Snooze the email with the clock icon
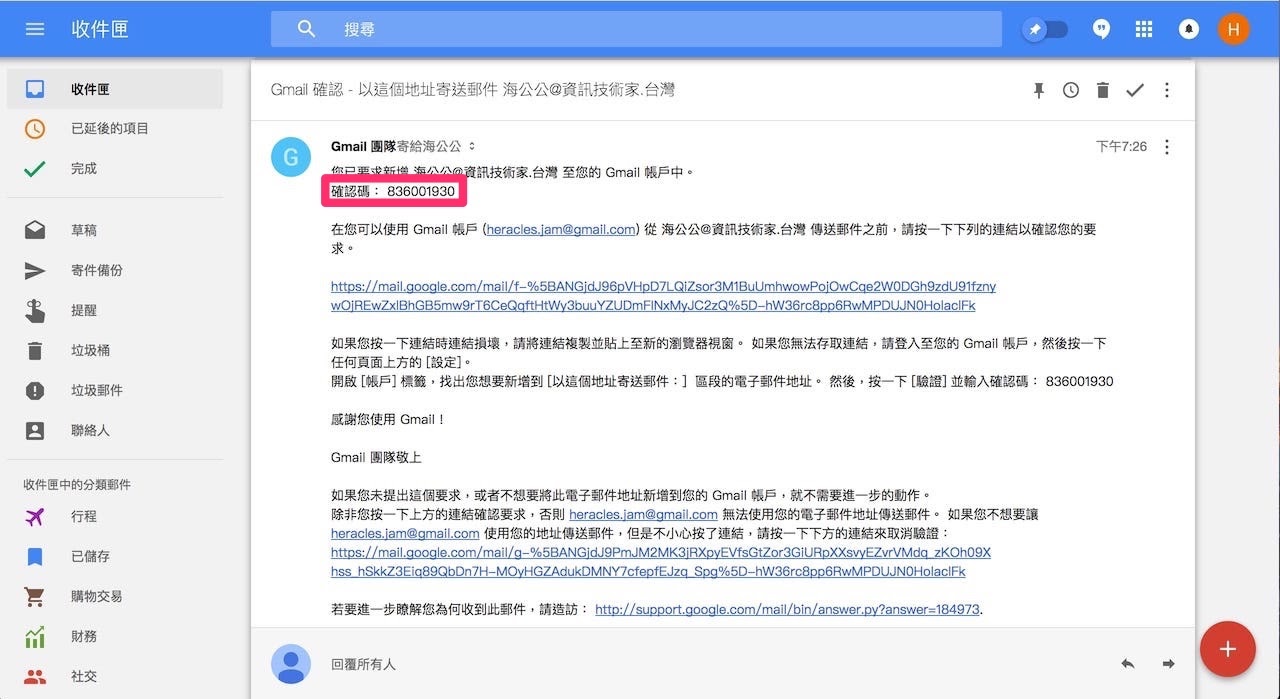The image size is (1280, 699). (x=1070, y=90)
